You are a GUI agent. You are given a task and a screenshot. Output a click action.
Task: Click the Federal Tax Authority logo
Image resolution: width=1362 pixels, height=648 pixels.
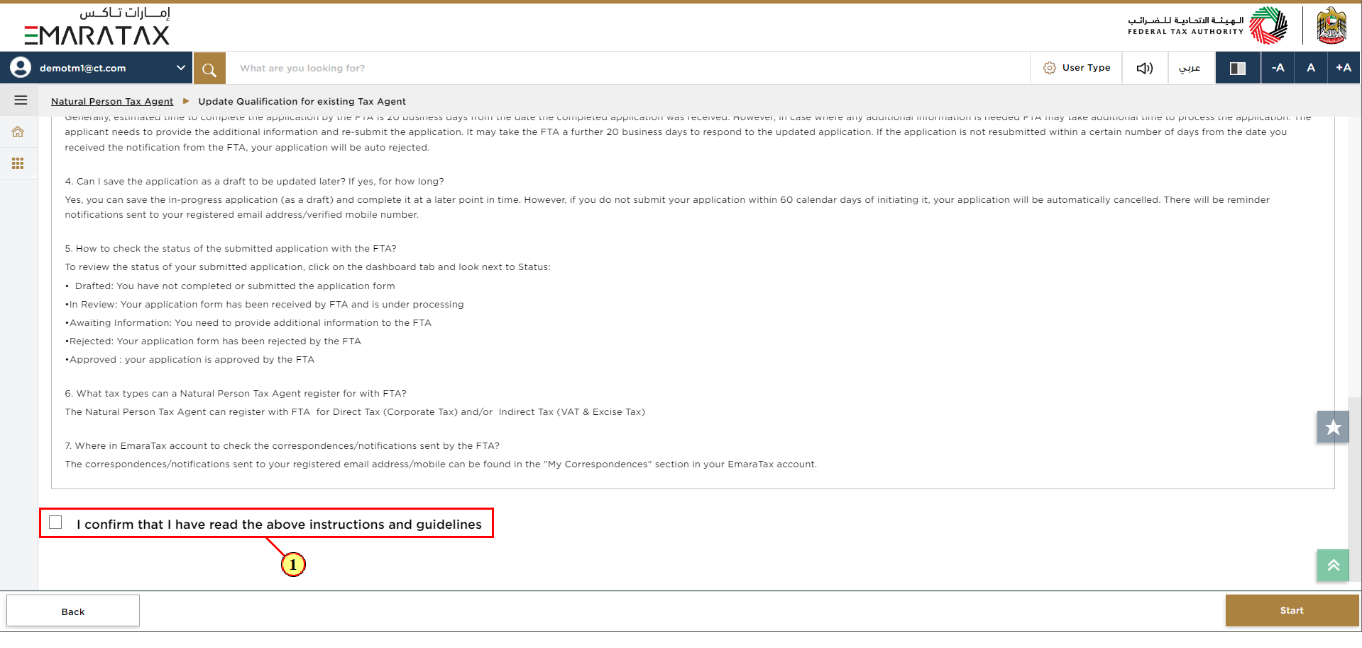click(1207, 26)
